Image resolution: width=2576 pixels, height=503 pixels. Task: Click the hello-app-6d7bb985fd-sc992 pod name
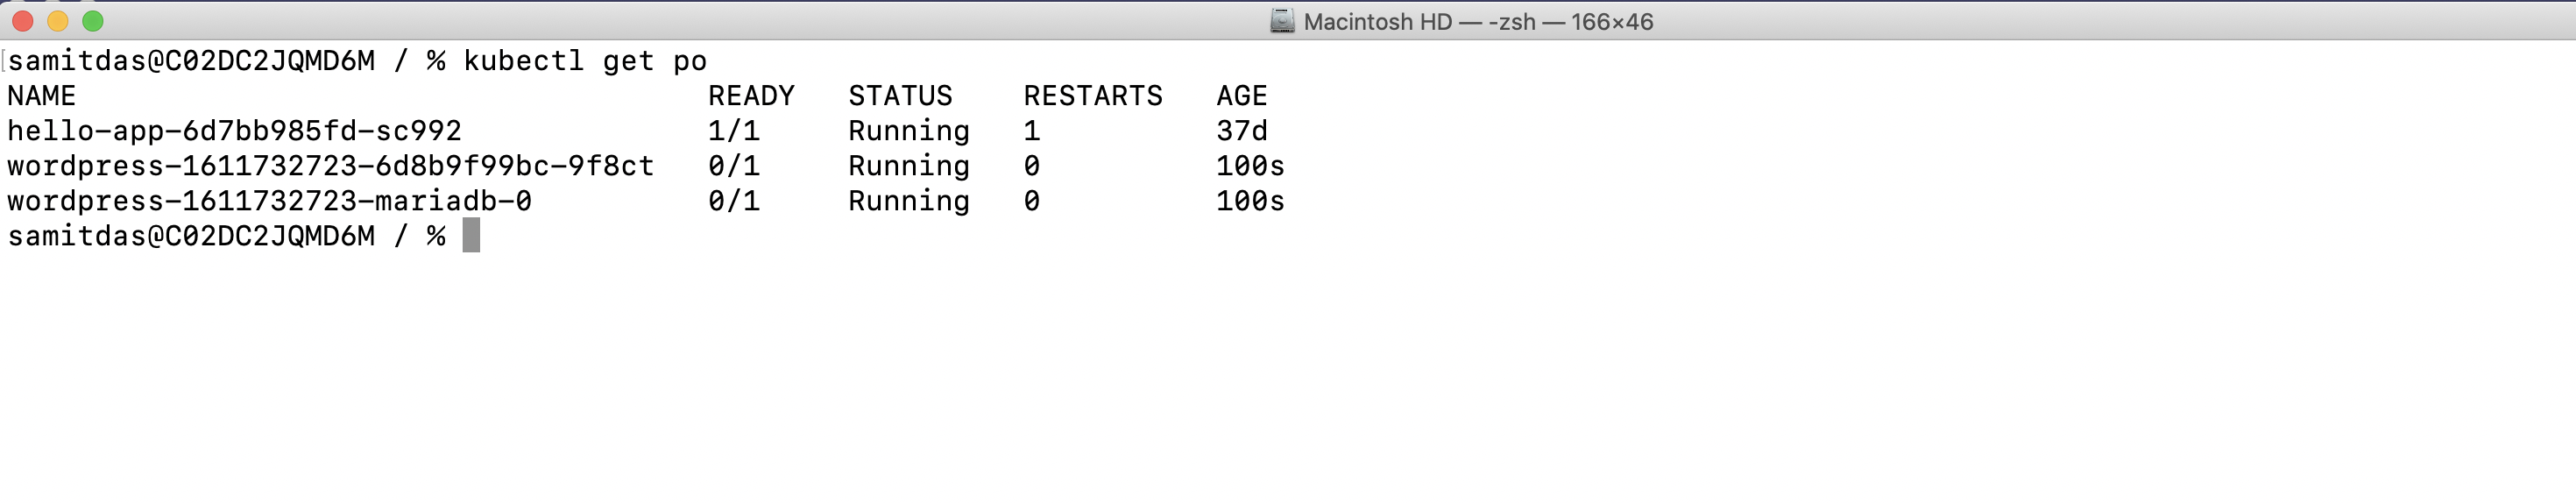(x=234, y=131)
